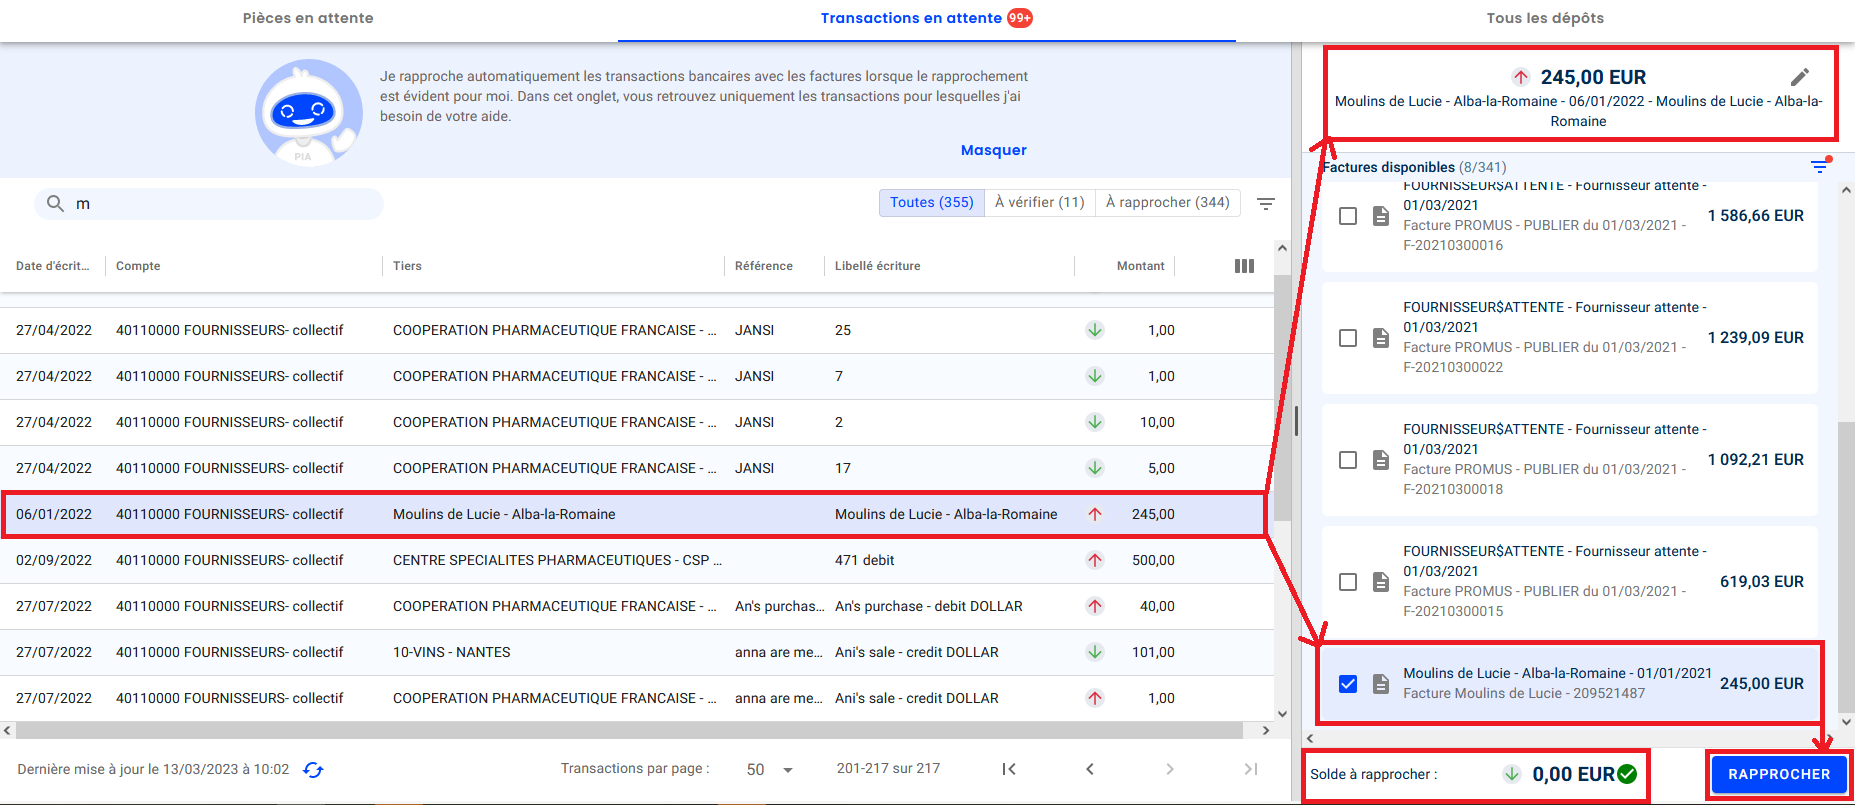Click the refresh sync icon
This screenshot has height=805, width=1855.
(x=313, y=769)
